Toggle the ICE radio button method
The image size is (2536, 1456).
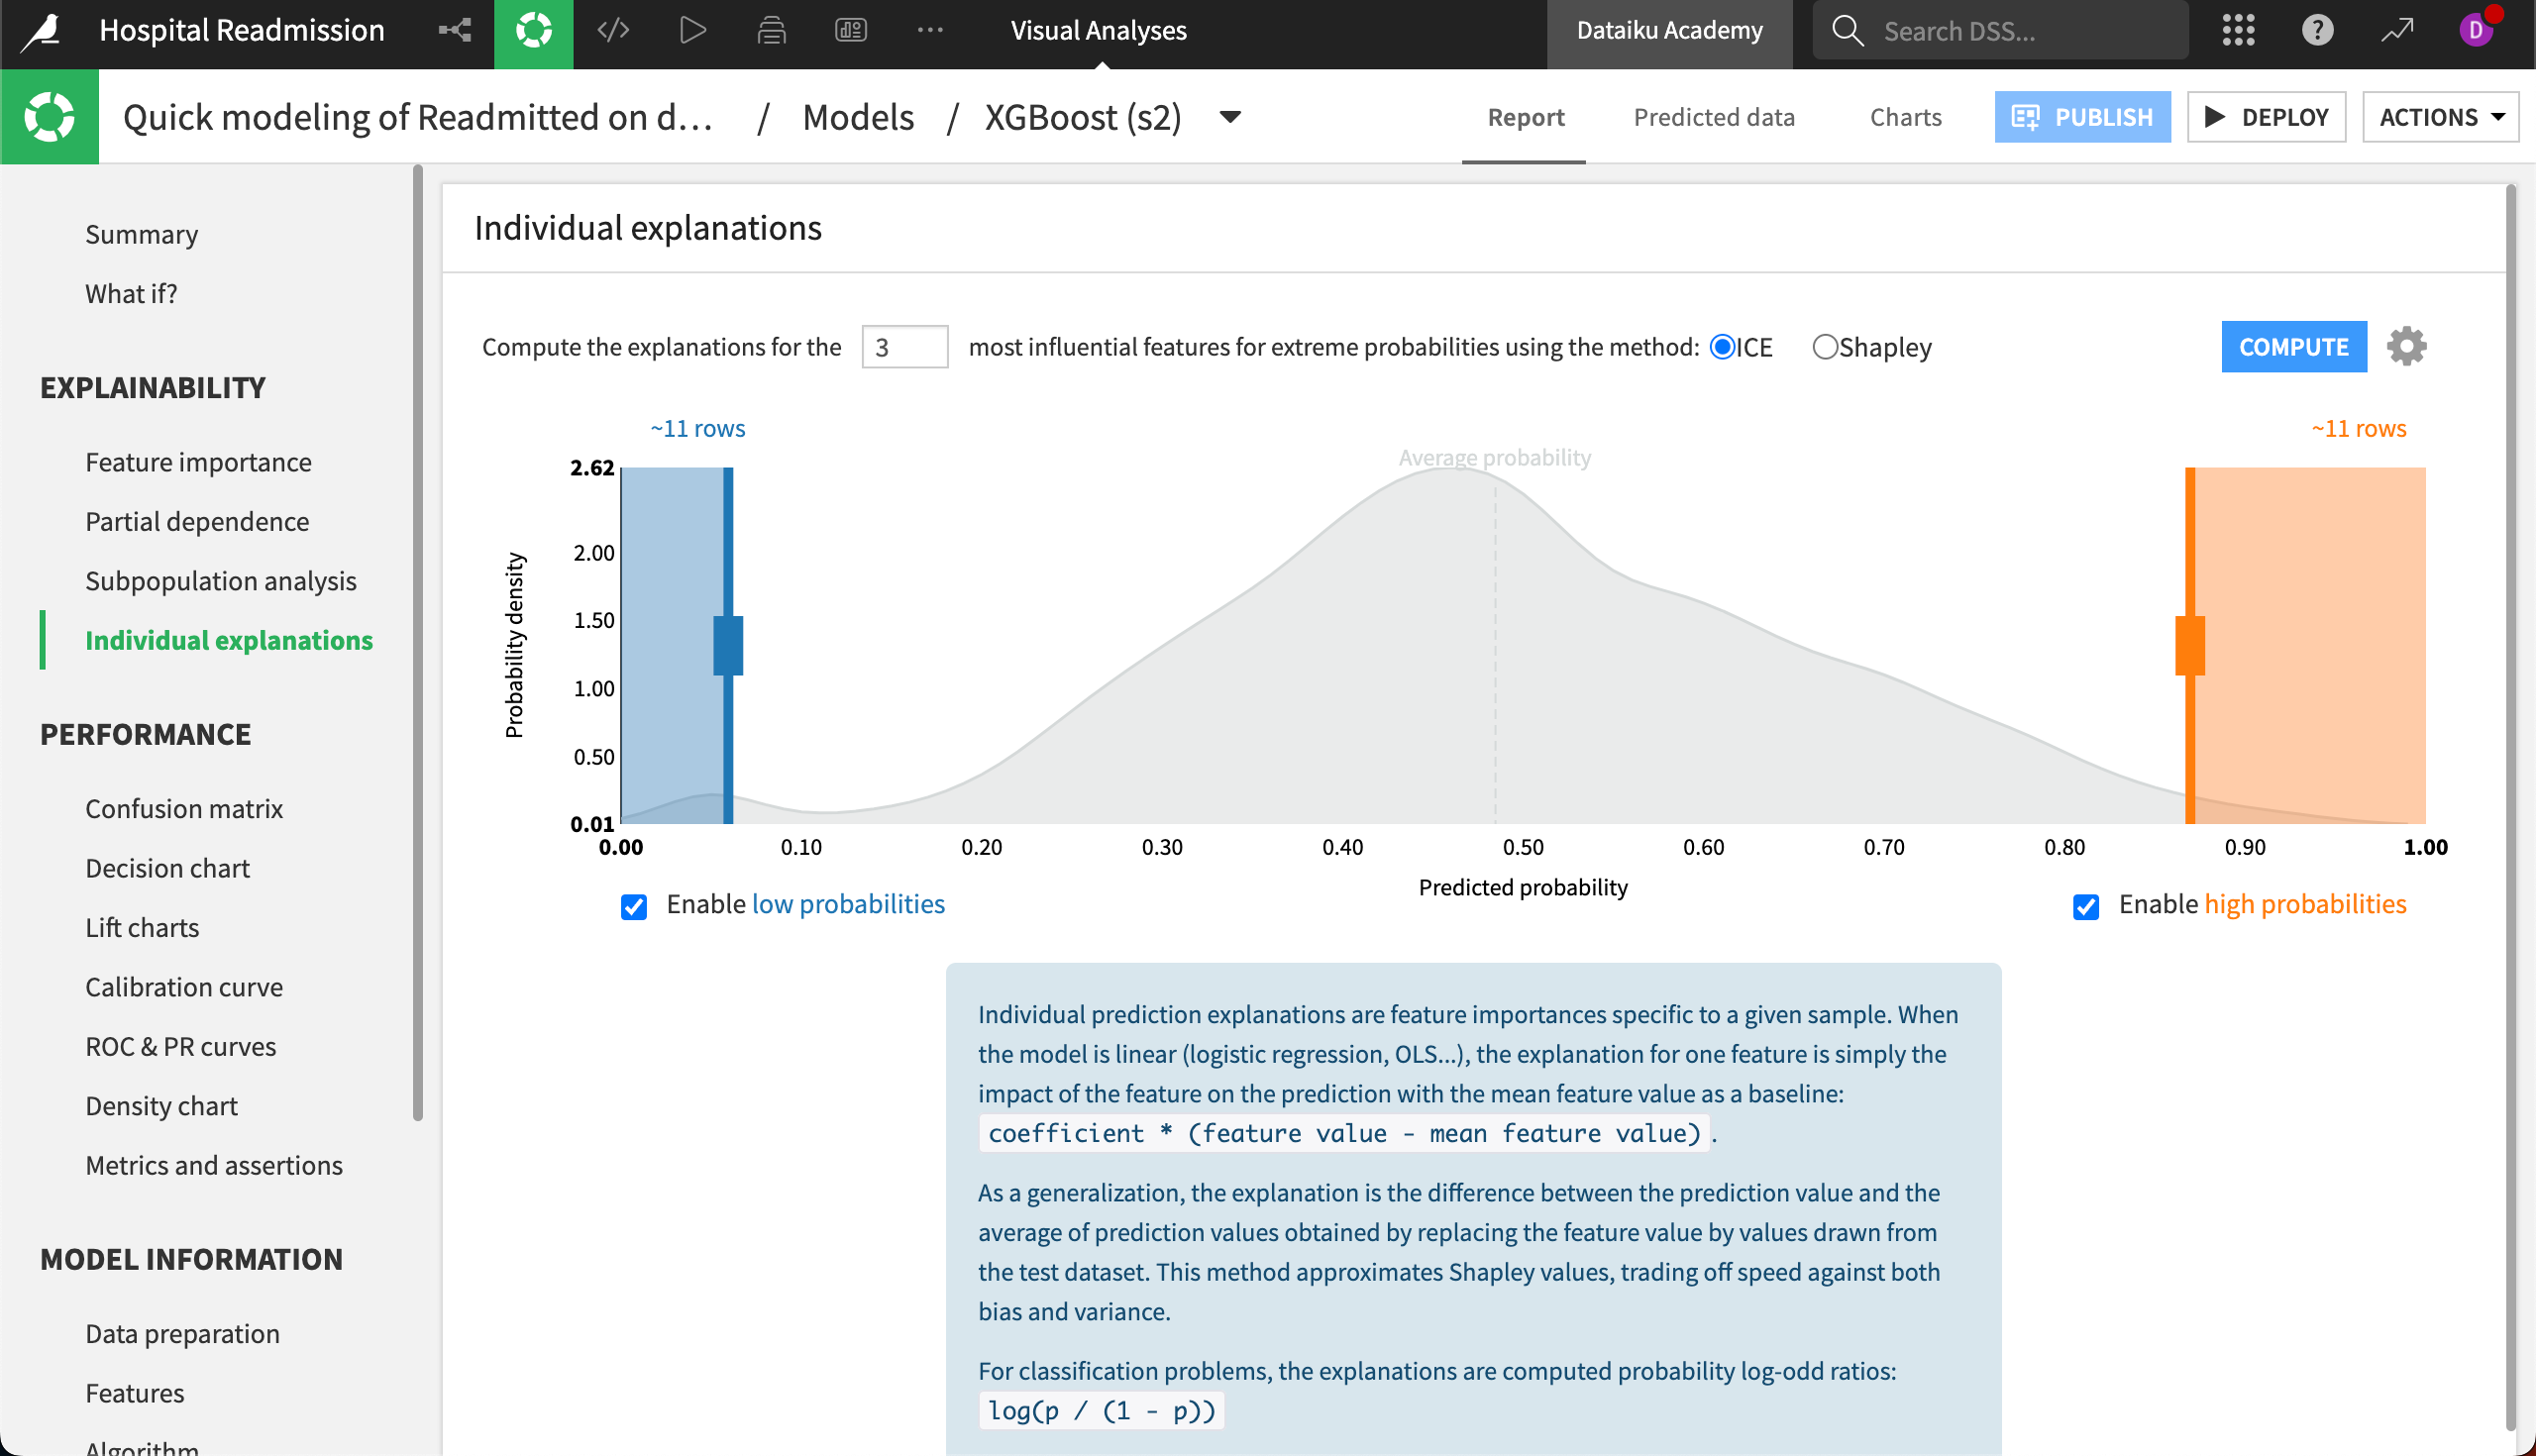click(1721, 347)
